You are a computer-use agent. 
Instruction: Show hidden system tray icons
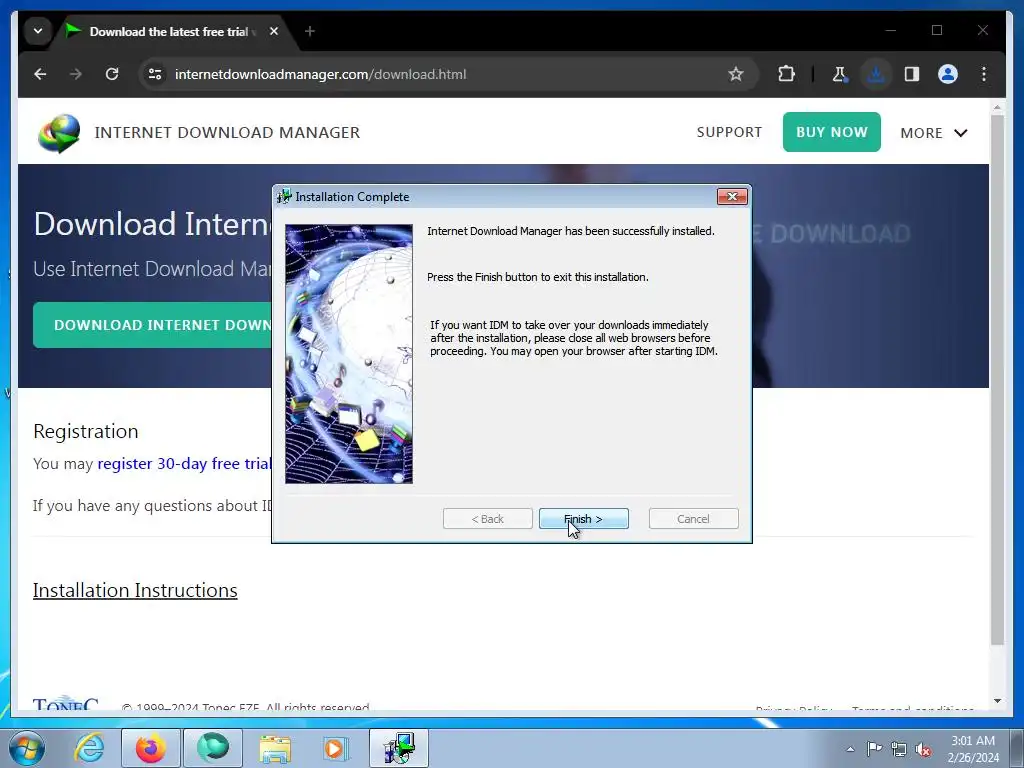point(850,749)
